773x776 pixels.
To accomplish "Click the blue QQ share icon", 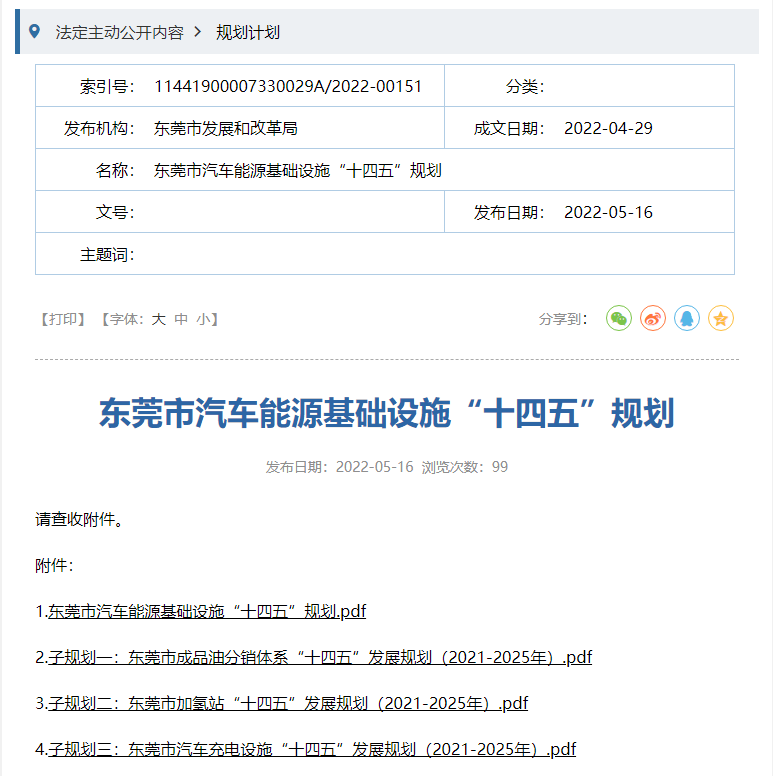I will (687, 319).
